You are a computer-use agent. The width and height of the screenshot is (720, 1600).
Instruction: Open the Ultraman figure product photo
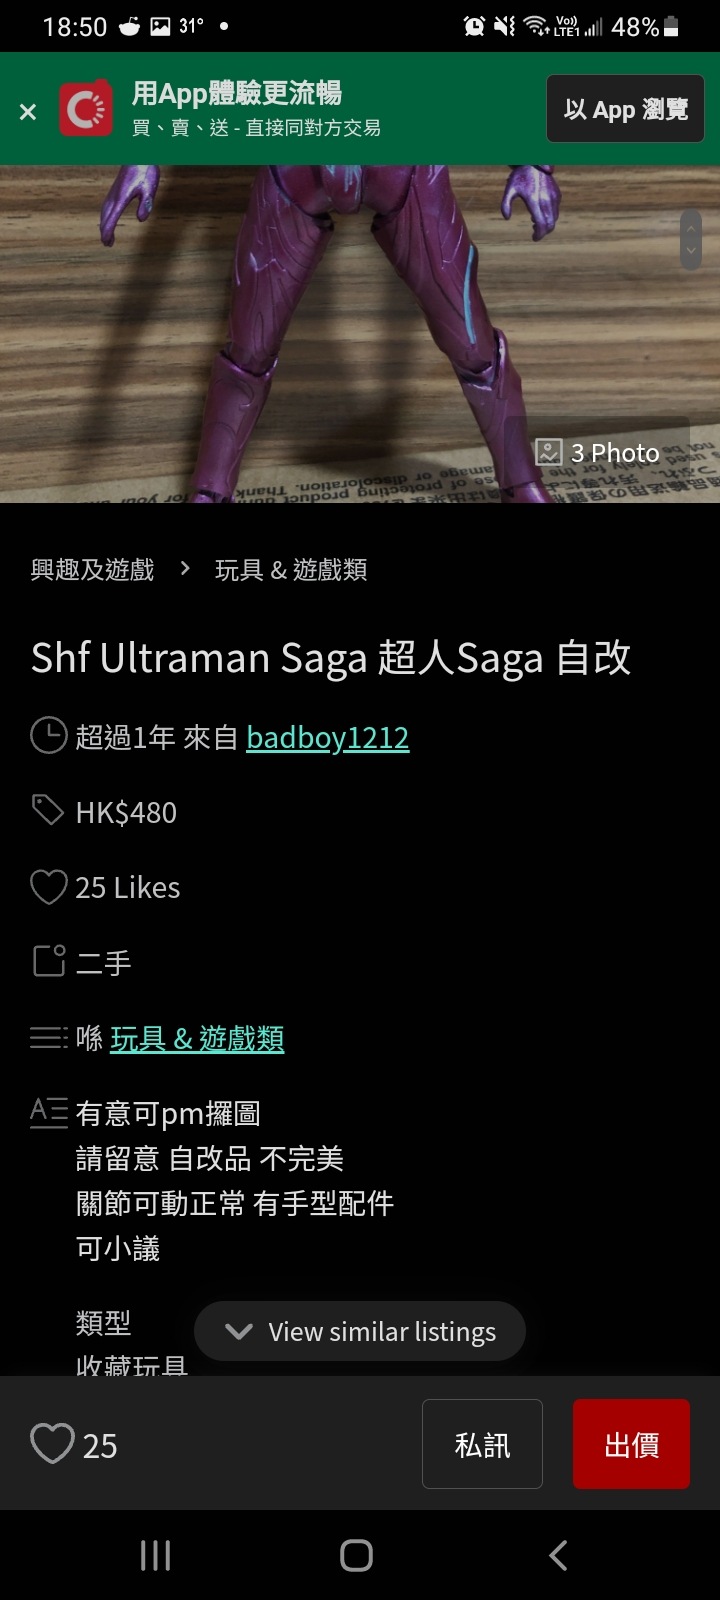pyautogui.click(x=360, y=334)
